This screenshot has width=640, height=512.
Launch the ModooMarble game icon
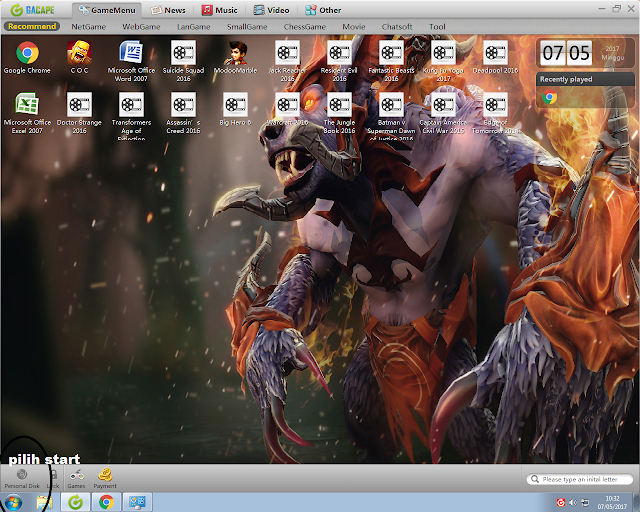[236, 53]
